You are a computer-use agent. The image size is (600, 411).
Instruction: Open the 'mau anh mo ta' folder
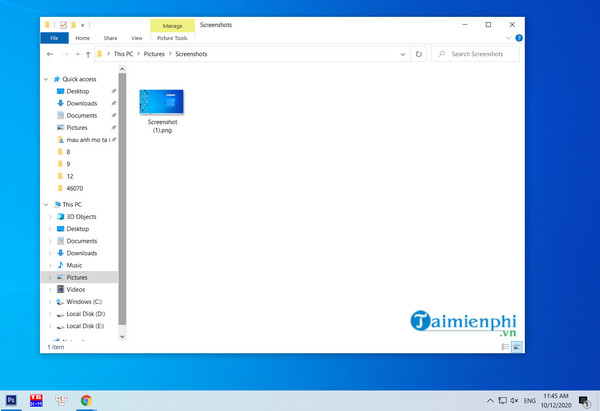click(x=86, y=140)
